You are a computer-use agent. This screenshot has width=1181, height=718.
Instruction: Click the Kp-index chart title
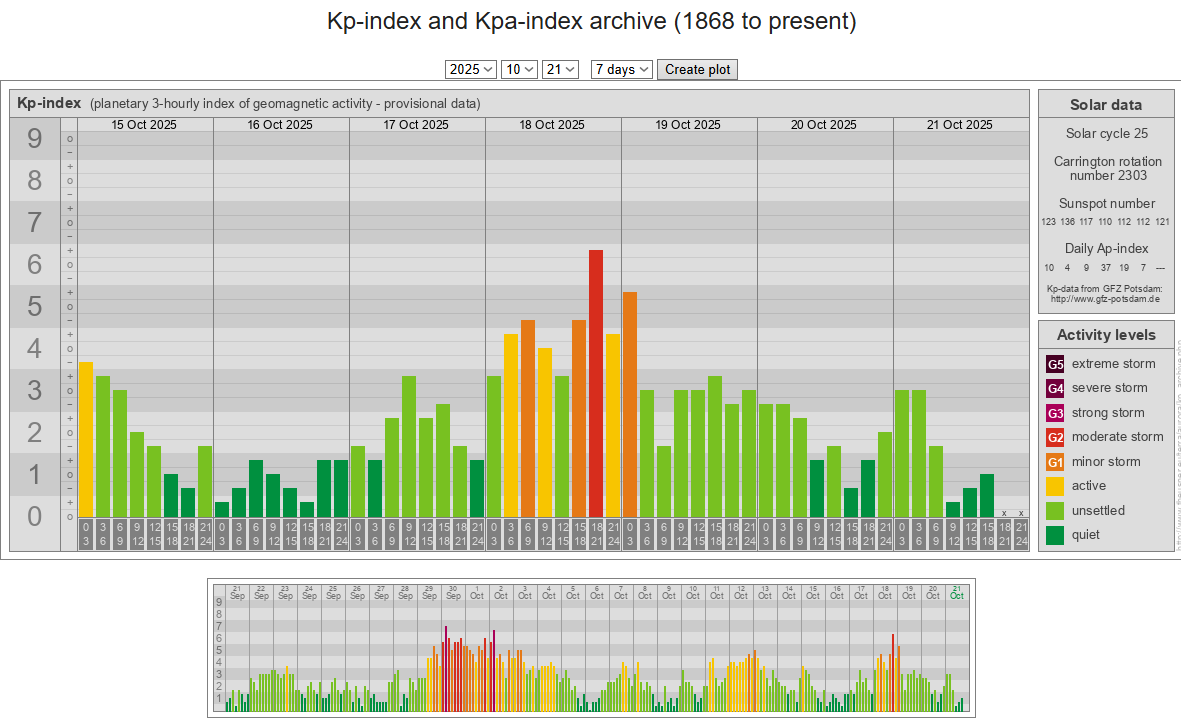coord(49,103)
